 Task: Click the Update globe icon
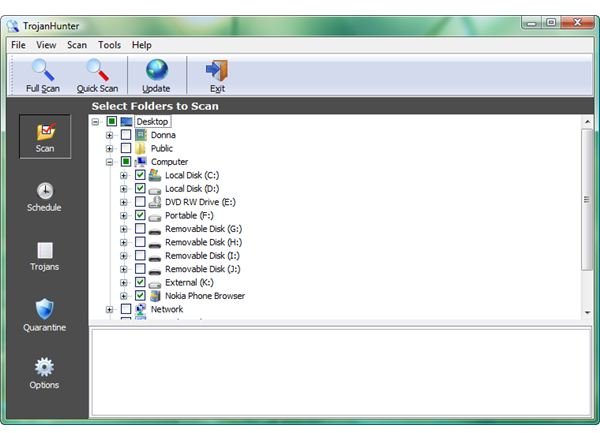click(157, 70)
